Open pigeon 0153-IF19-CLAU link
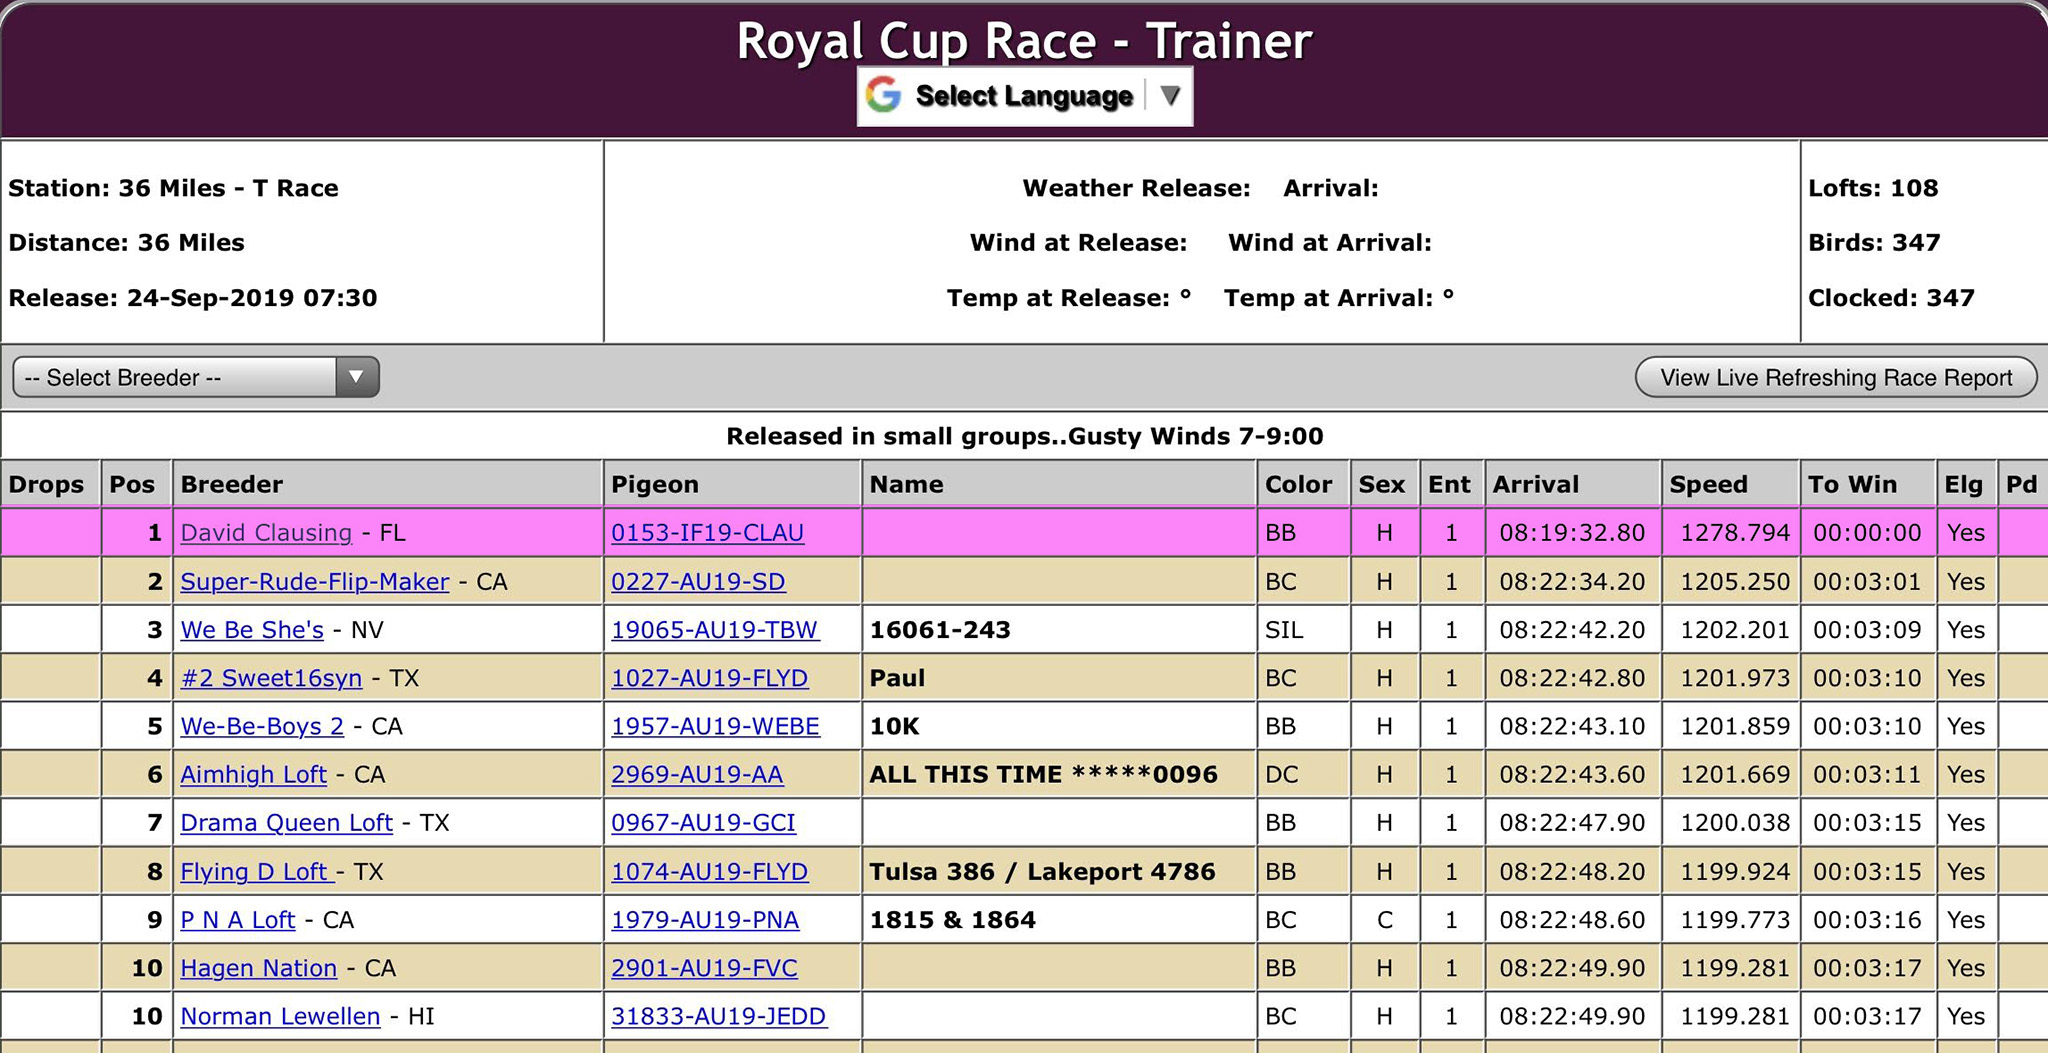 (x=707, y=533)
